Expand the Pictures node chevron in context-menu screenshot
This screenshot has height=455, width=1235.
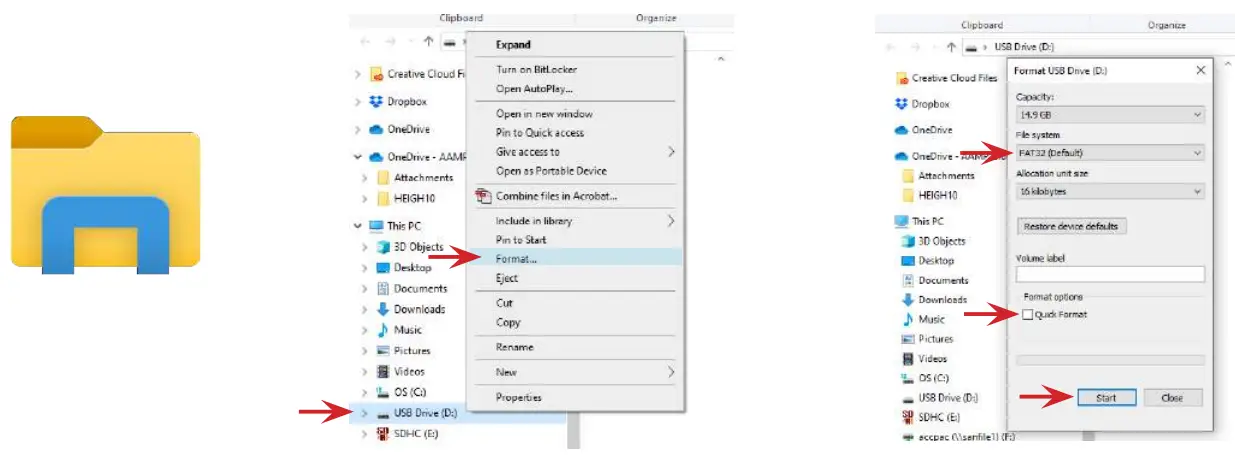point(366,351)
